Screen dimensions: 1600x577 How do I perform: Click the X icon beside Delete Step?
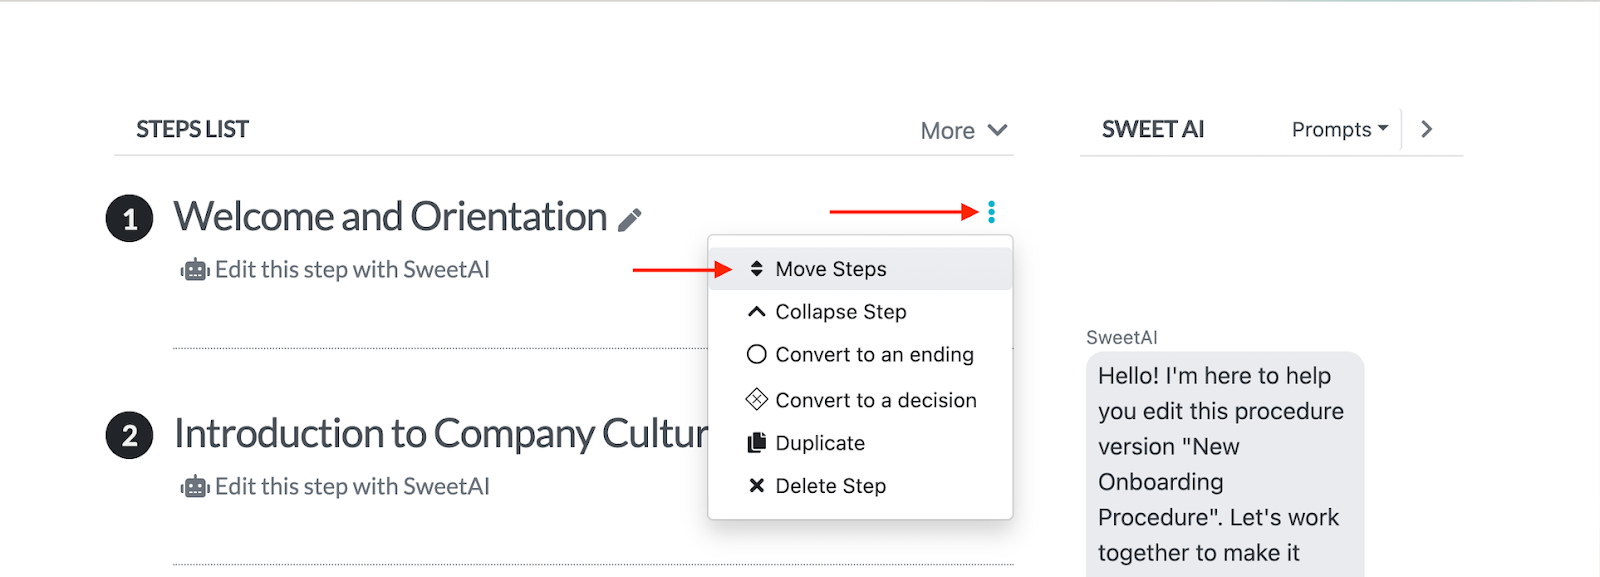click(756, 485)
